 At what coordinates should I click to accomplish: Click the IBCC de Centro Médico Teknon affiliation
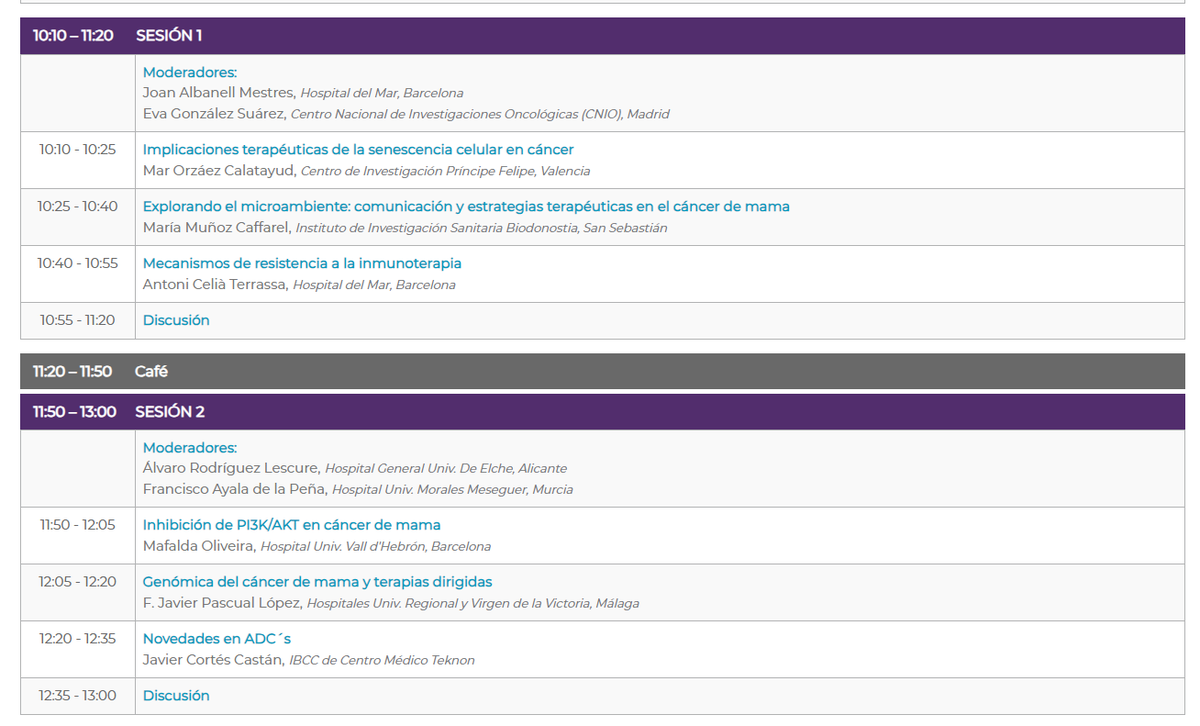382,661
